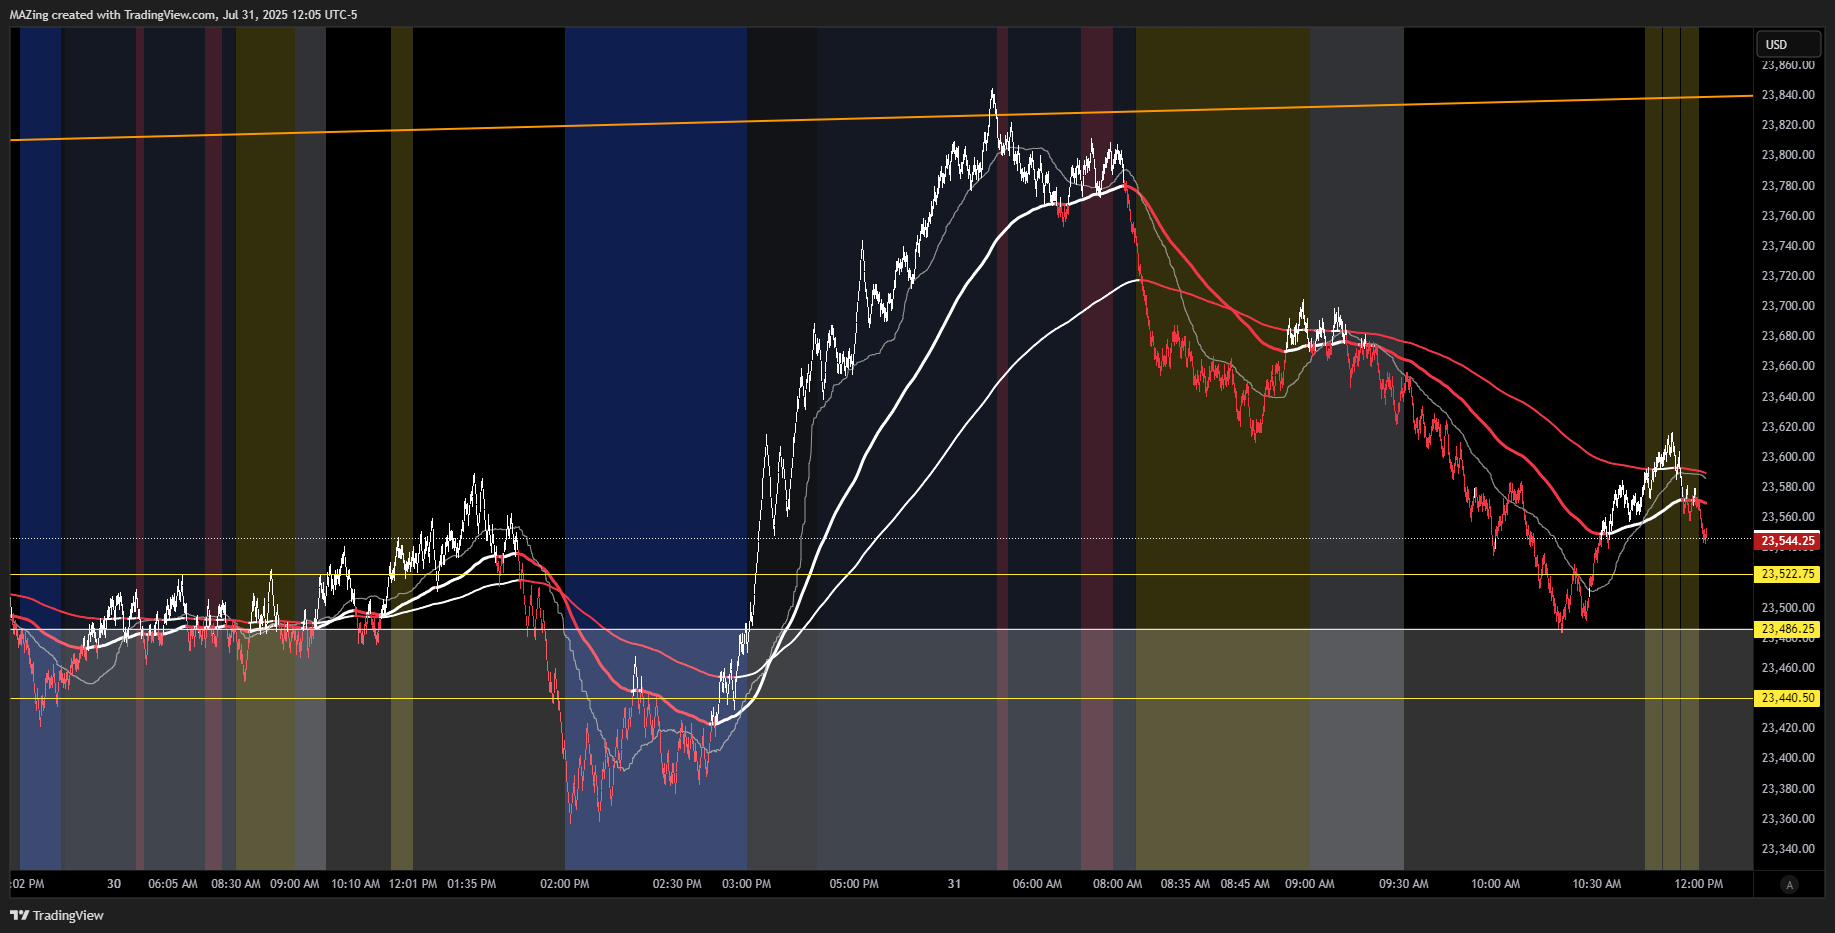Click the 02:30 PM time axis label

[x=677, y=884]
